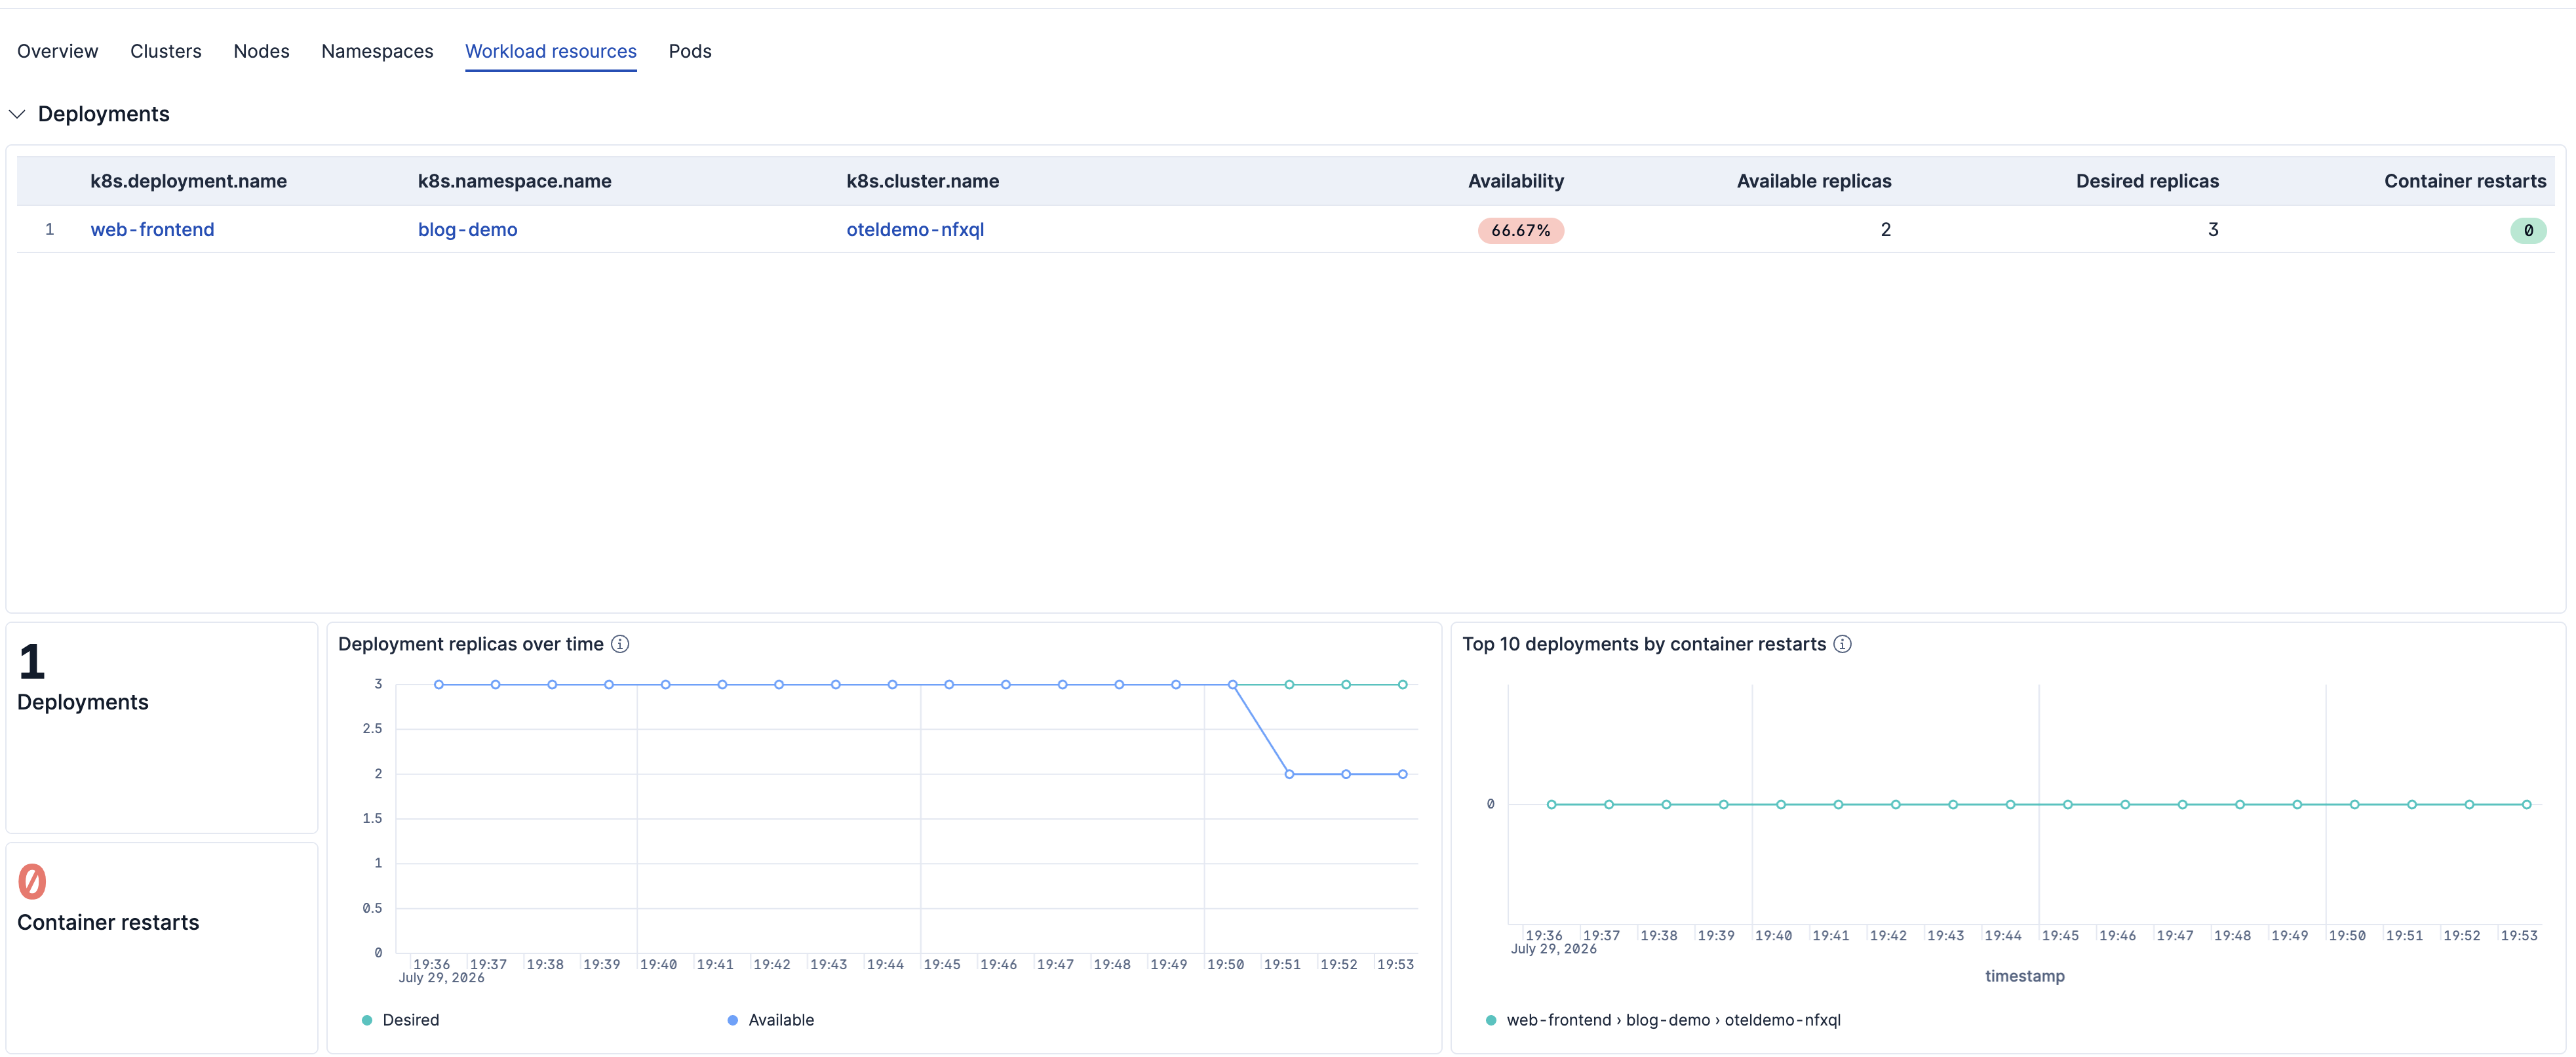Collapse the Deployments section chevron

pyautogui.click(x=17, y=114)
